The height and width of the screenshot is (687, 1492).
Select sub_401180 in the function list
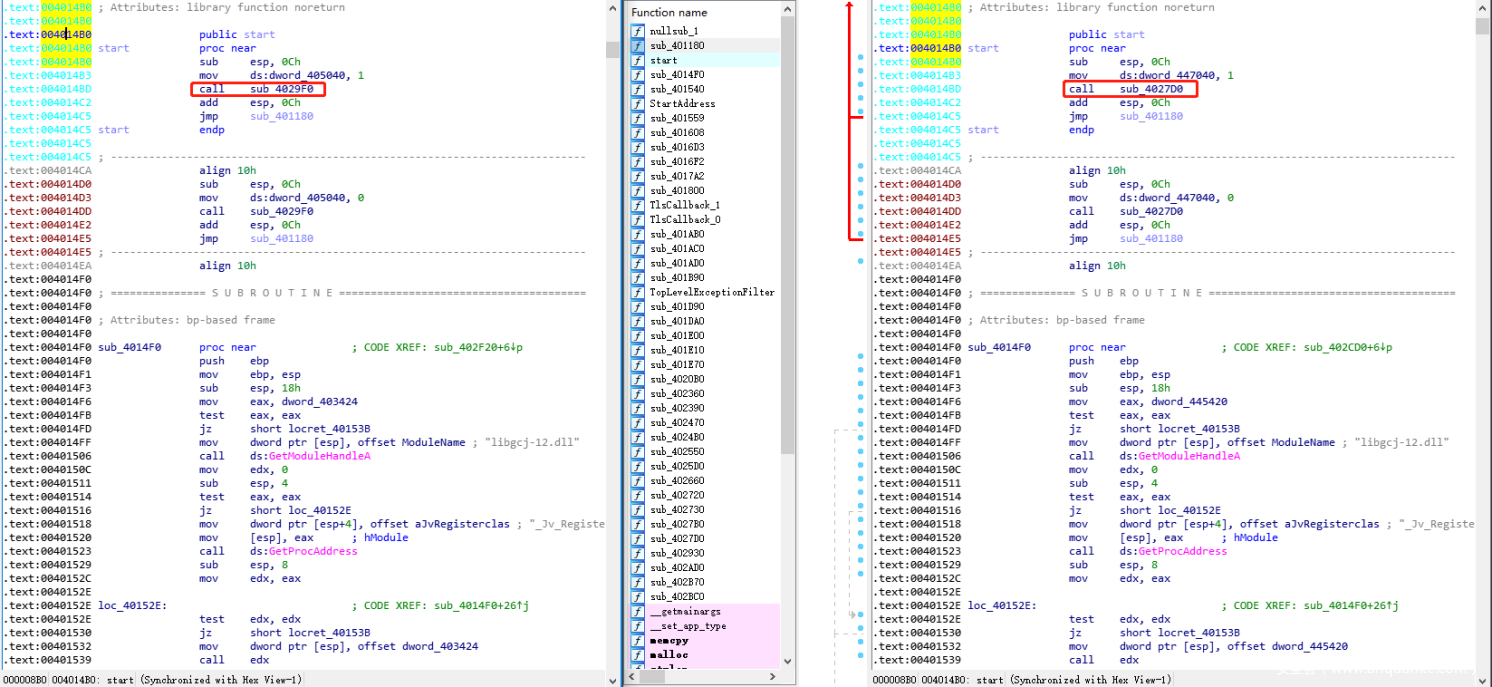click(x=677, y=46)
